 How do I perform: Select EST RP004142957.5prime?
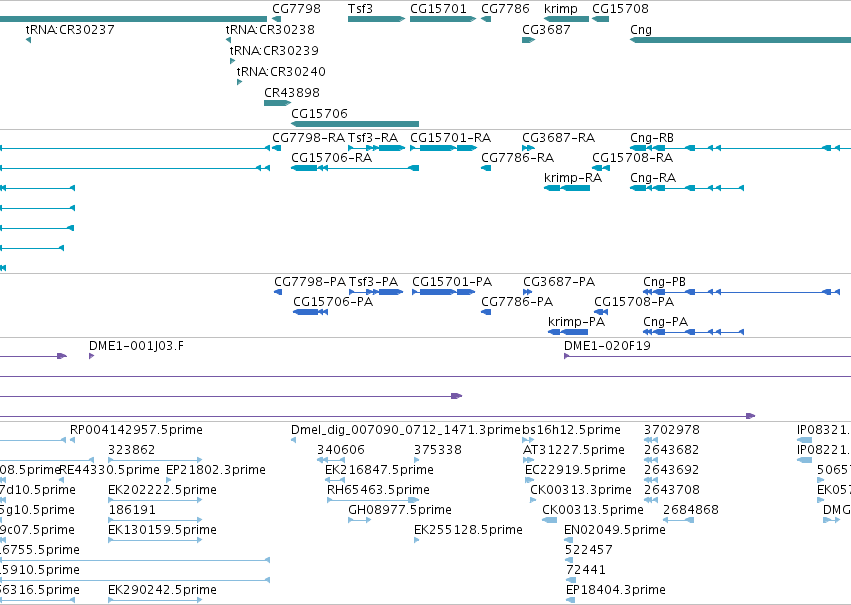pyautogui.click(x=136, y=430)
